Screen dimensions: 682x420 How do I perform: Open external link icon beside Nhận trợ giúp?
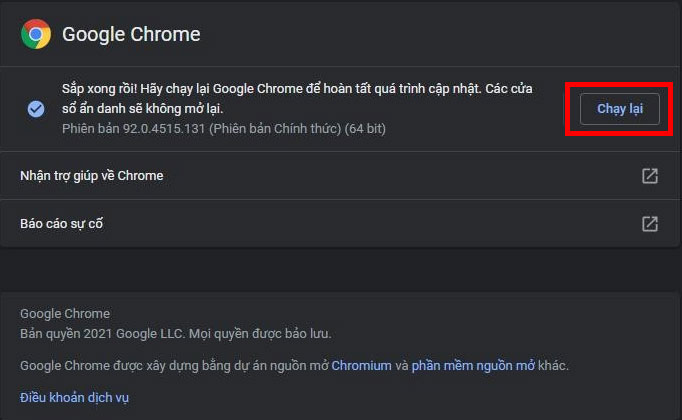point(650,176)
